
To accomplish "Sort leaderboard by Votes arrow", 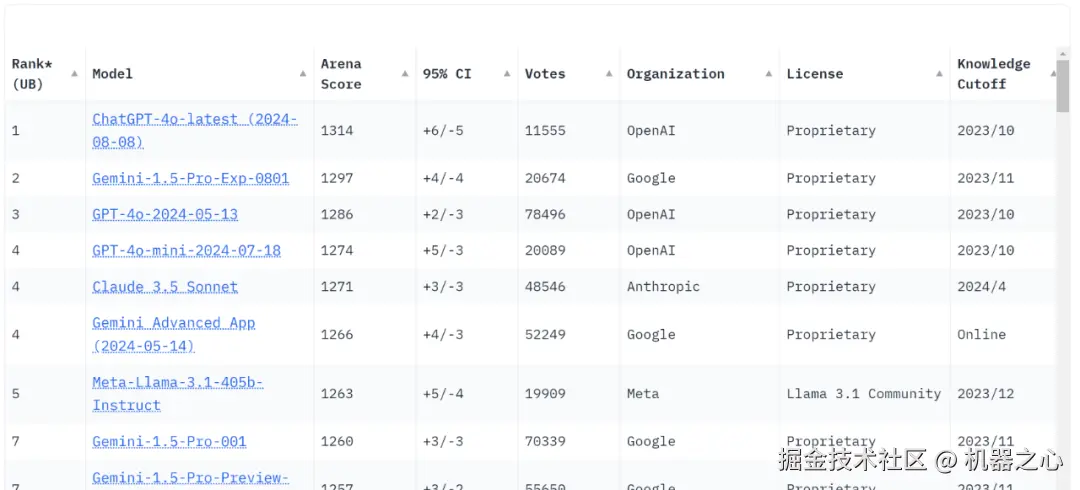I will tap(609, 74).
